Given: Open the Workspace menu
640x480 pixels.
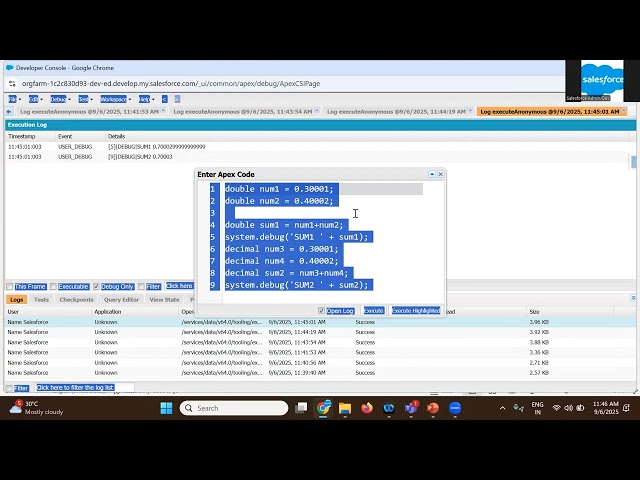Looking at the screenshot, I should pos(116,99).
